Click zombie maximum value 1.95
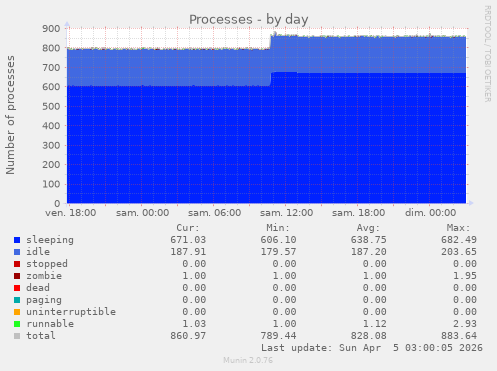The height and width of the screenshot is (371, 497). 465,276
